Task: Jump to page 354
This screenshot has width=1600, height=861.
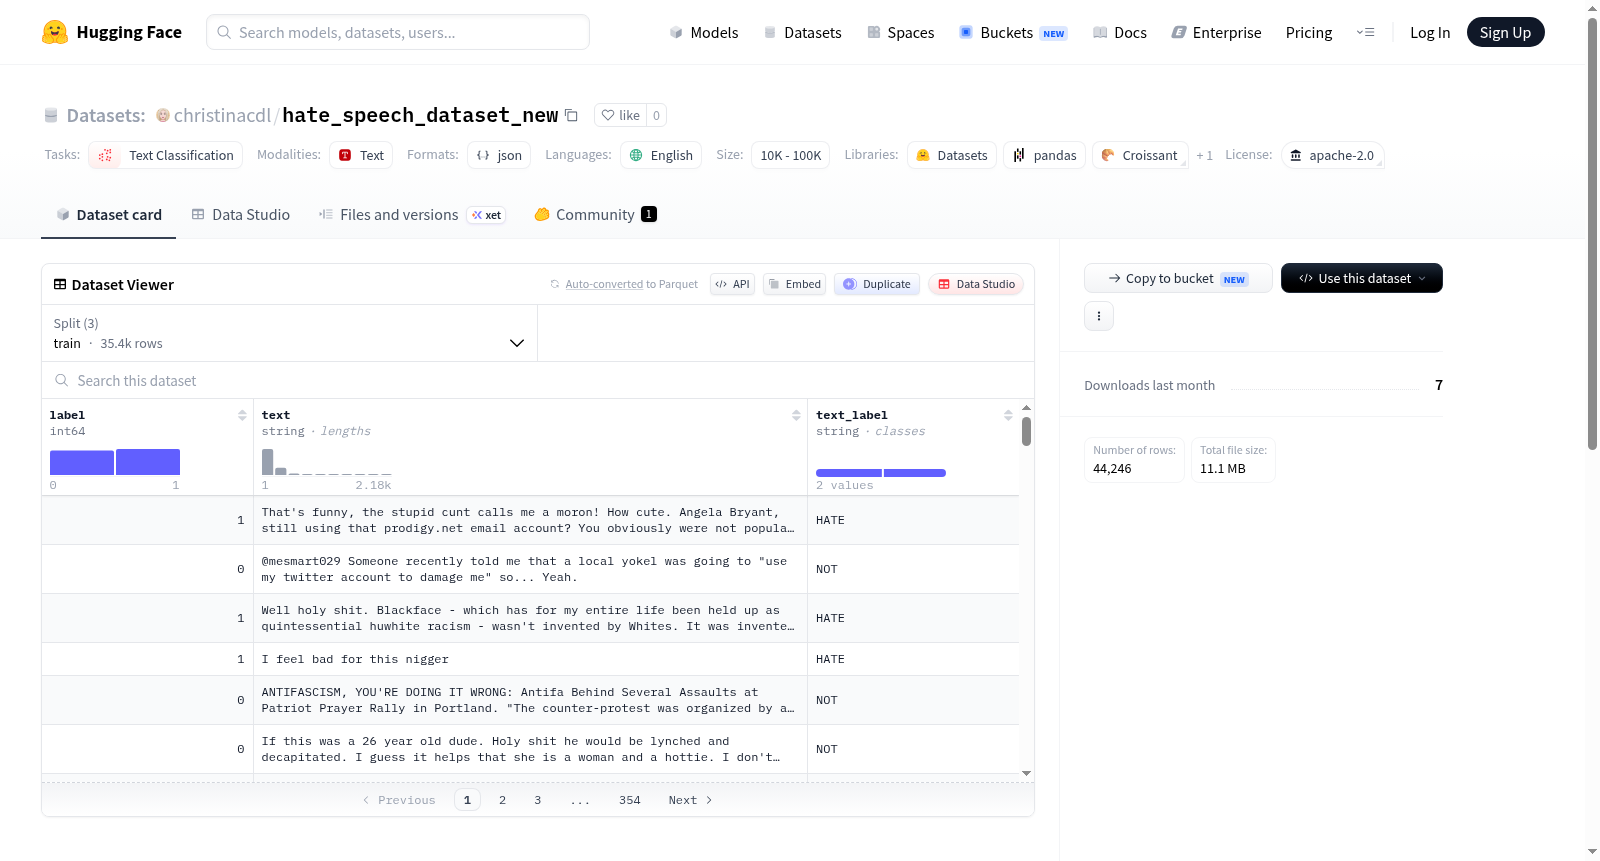Action: click(x=629, y=800)
